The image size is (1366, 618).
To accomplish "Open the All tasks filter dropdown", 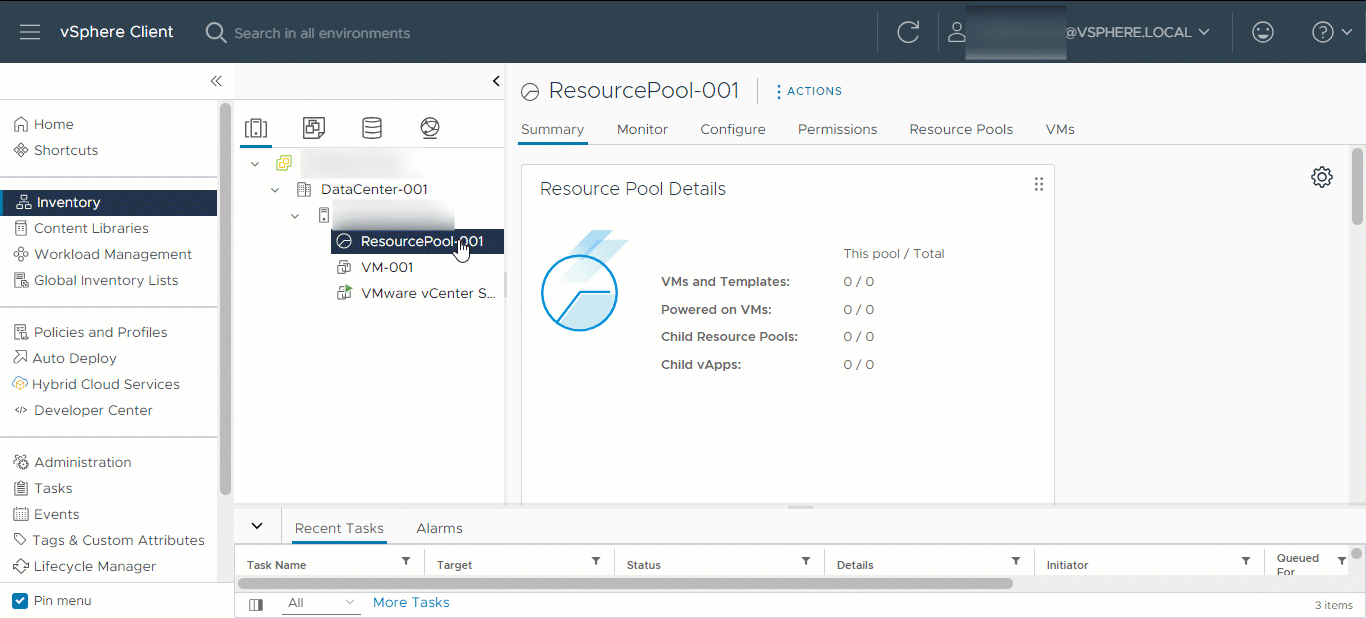I will pyautogui.click(x=320, y=603).
